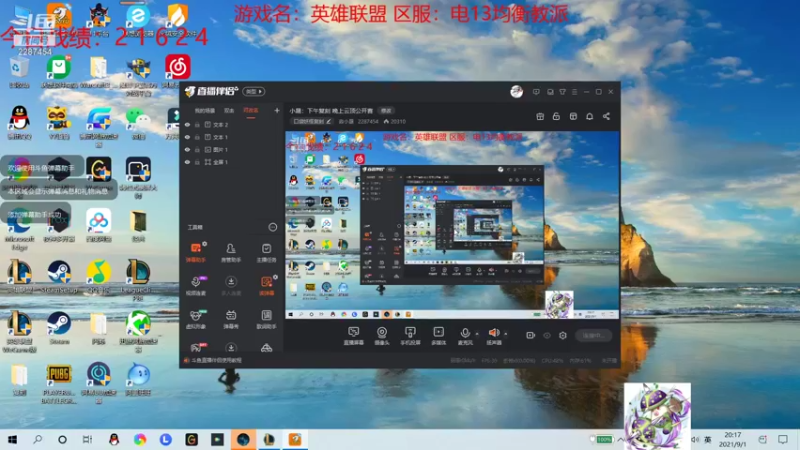Add a 摄像头 camera source
Image resolution: width=800 pixels, height=450 pixels.
[382, 336]
